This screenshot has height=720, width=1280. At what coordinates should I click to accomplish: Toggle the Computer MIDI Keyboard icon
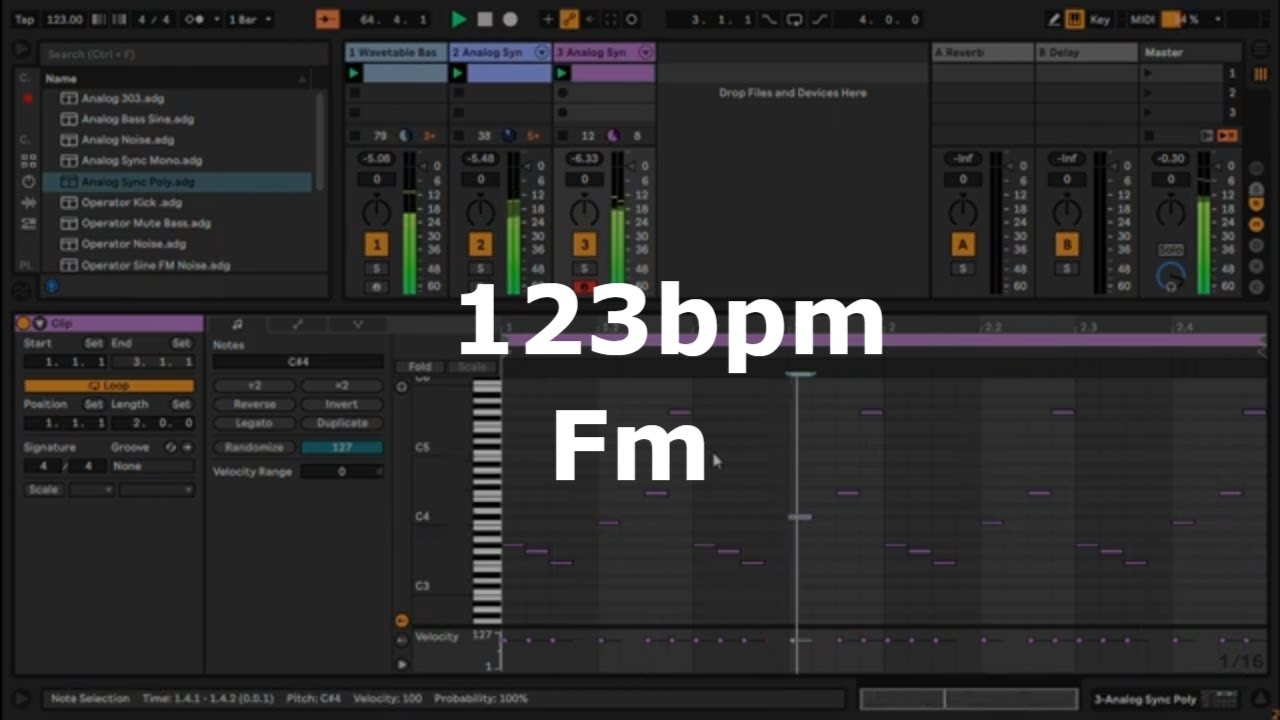pyautogui.click(x=1075, y=19)
